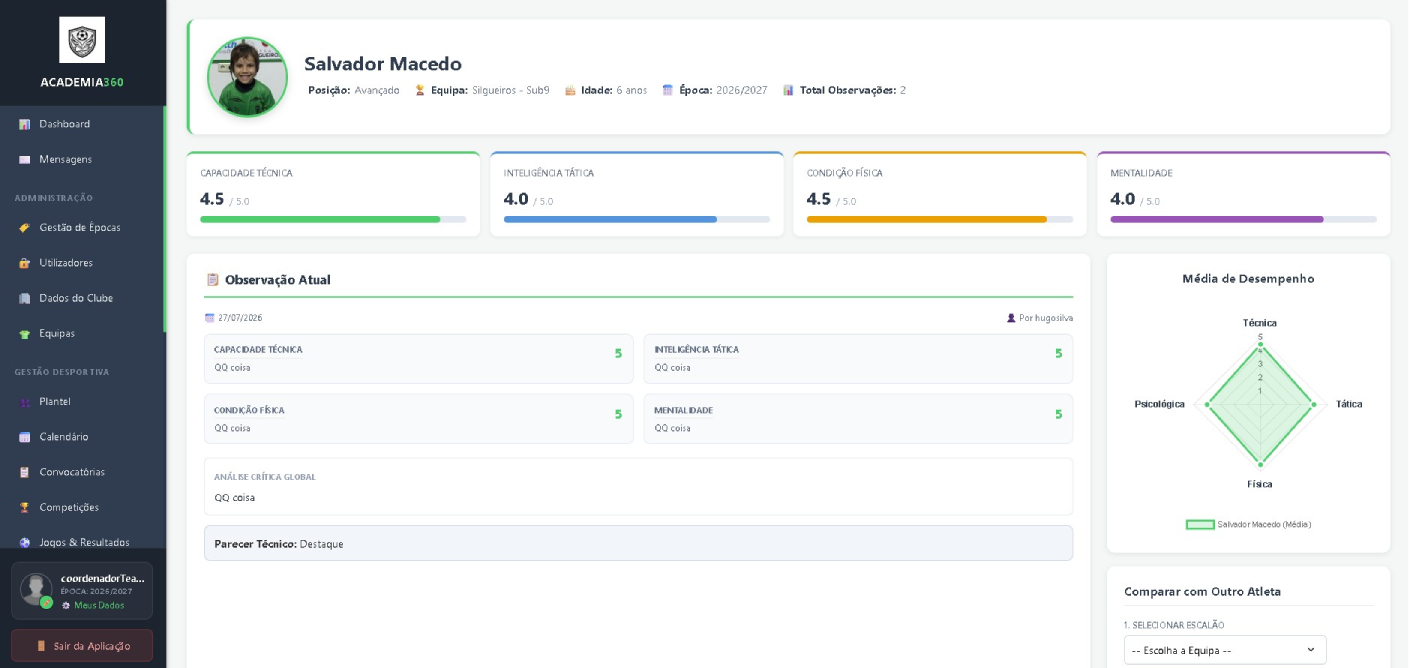Click the gear icon next to Meus Dados

pos(66,605)
